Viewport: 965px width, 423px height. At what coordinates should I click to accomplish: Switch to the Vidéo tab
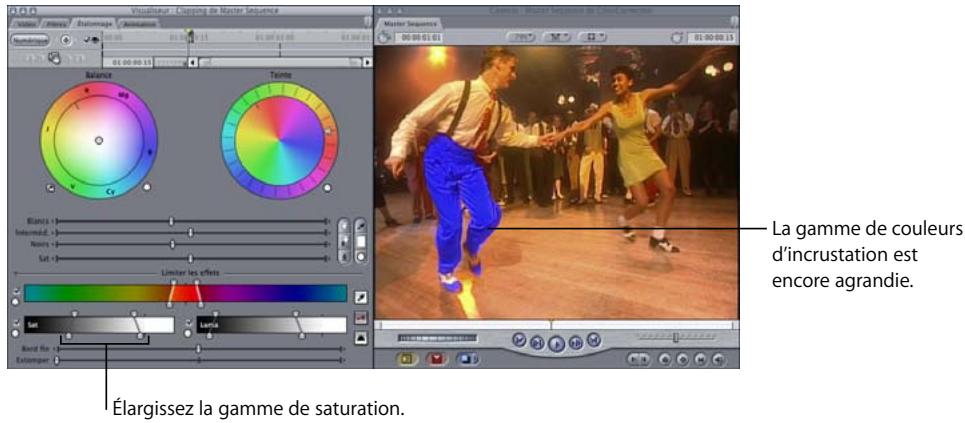point(25,24)
